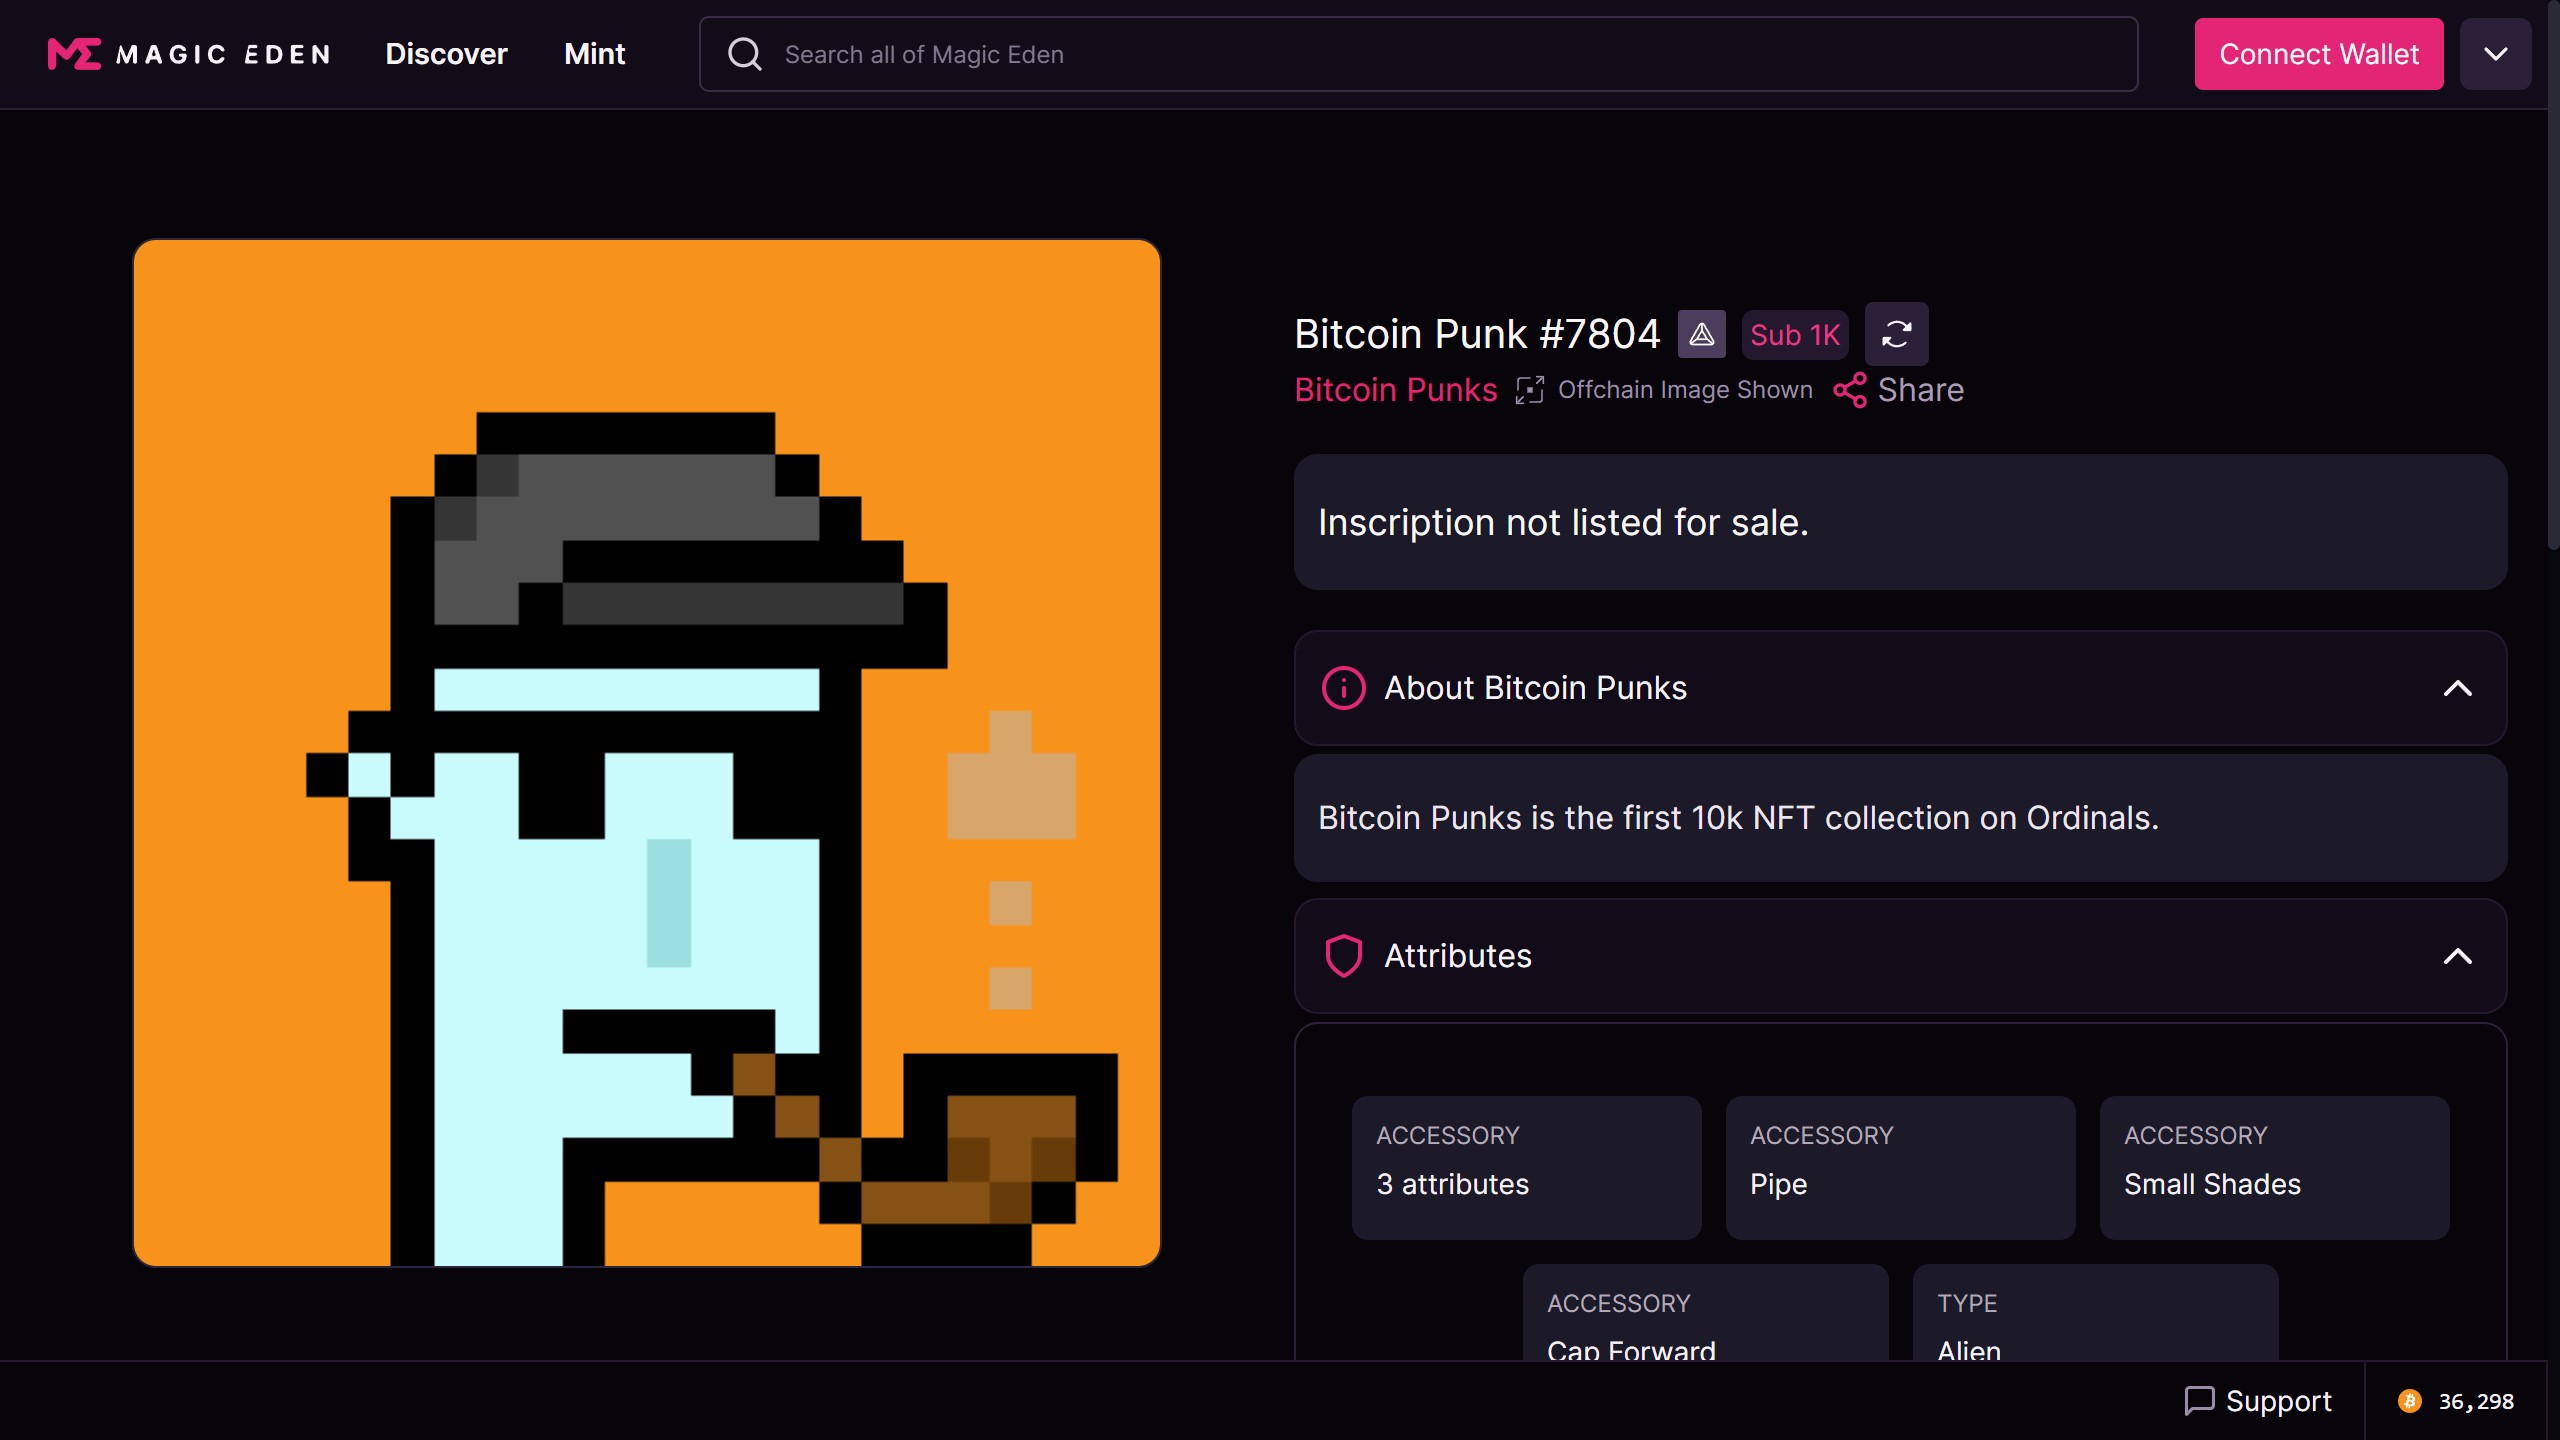Click the Bitcoin Punk #7804 image
This screenshot has width=2560, height=1440.
click(x=647, y=753)
